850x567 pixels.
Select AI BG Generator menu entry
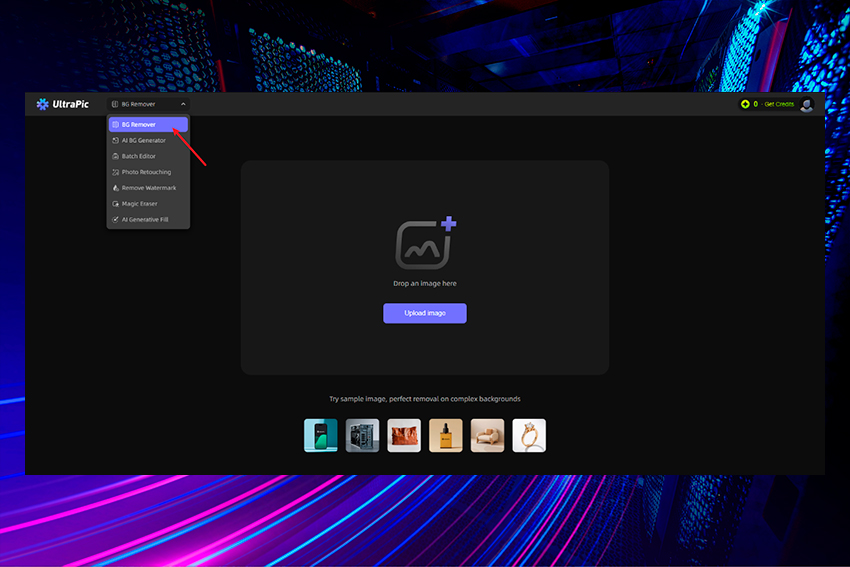pyautogui.click(x=148, y=140)
